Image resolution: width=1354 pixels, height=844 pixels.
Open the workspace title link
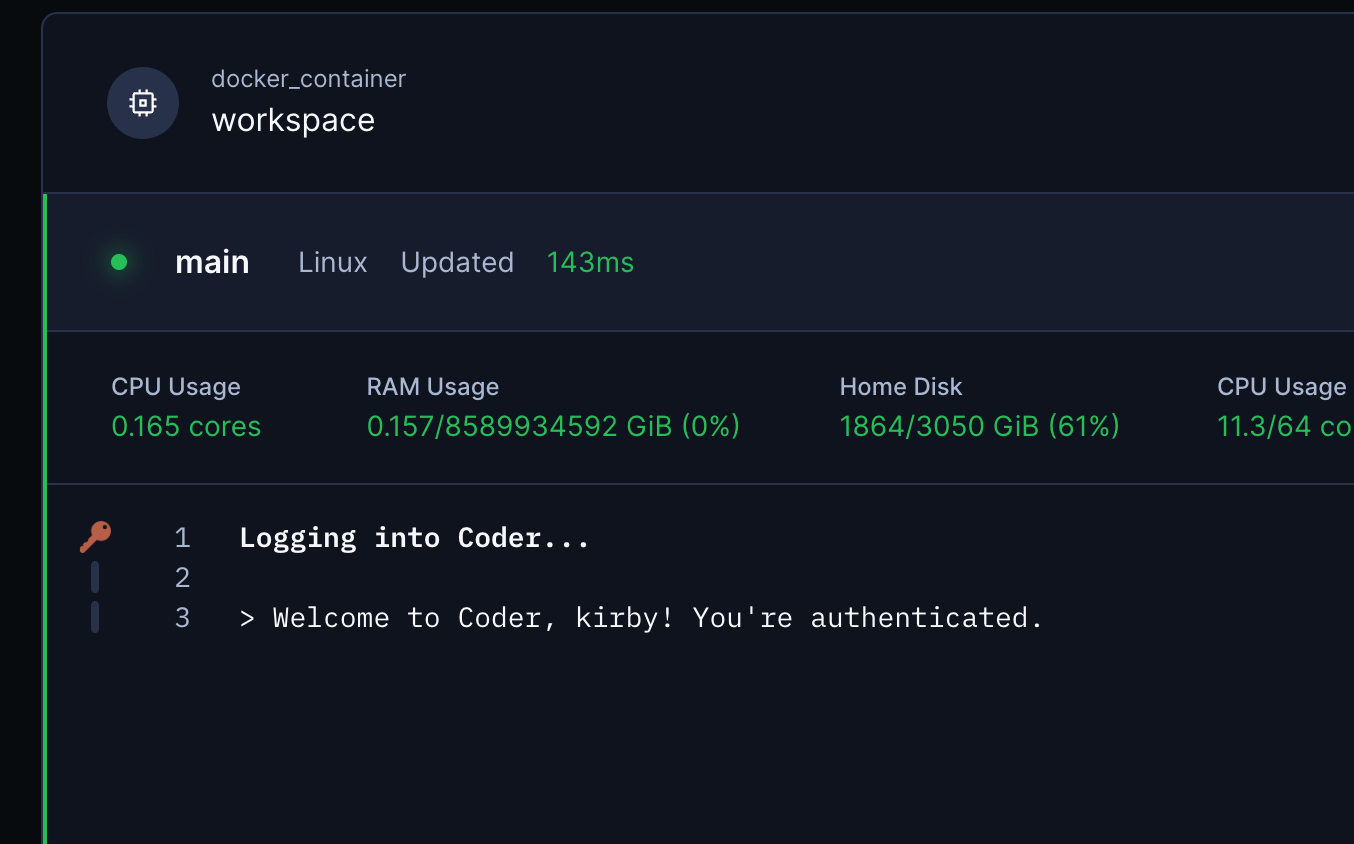(293, 119)
